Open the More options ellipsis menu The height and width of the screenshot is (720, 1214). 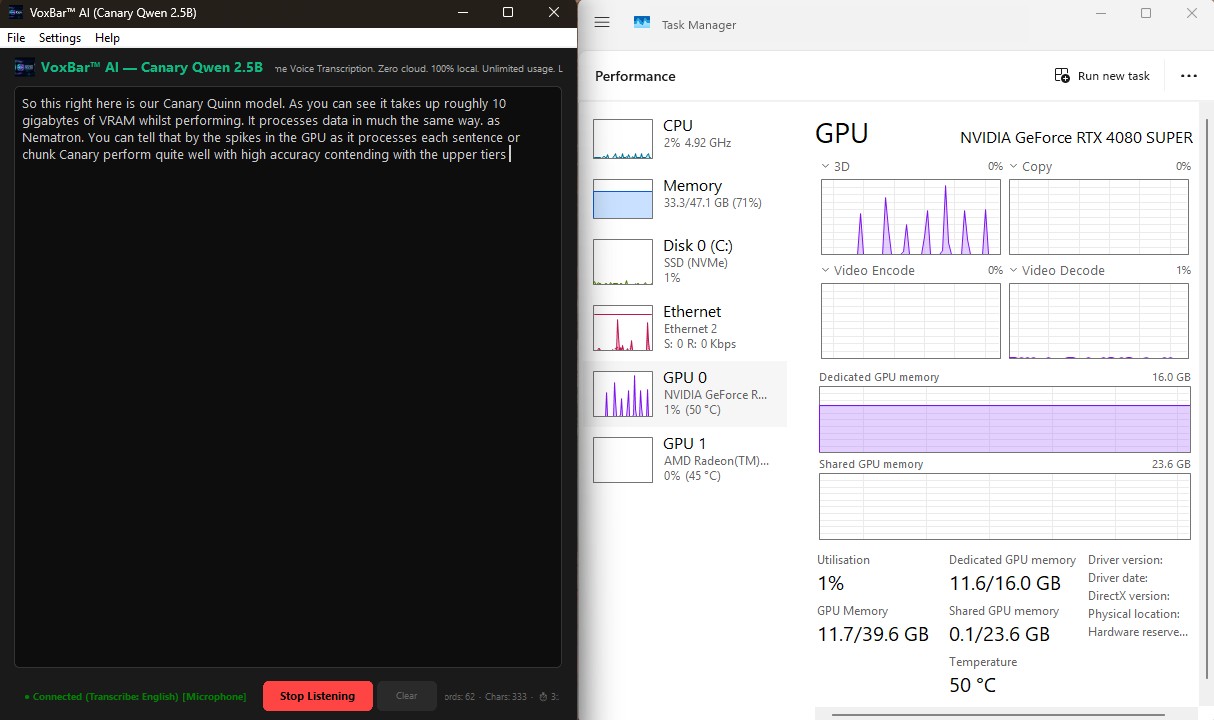[1188, 75]
